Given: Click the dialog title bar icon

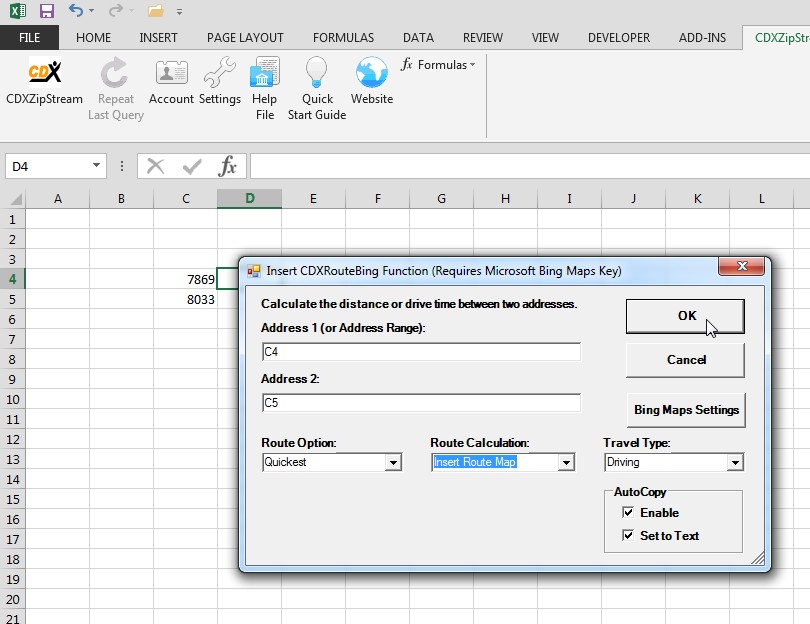Looking at the screenshot, I should click(254, 271).
